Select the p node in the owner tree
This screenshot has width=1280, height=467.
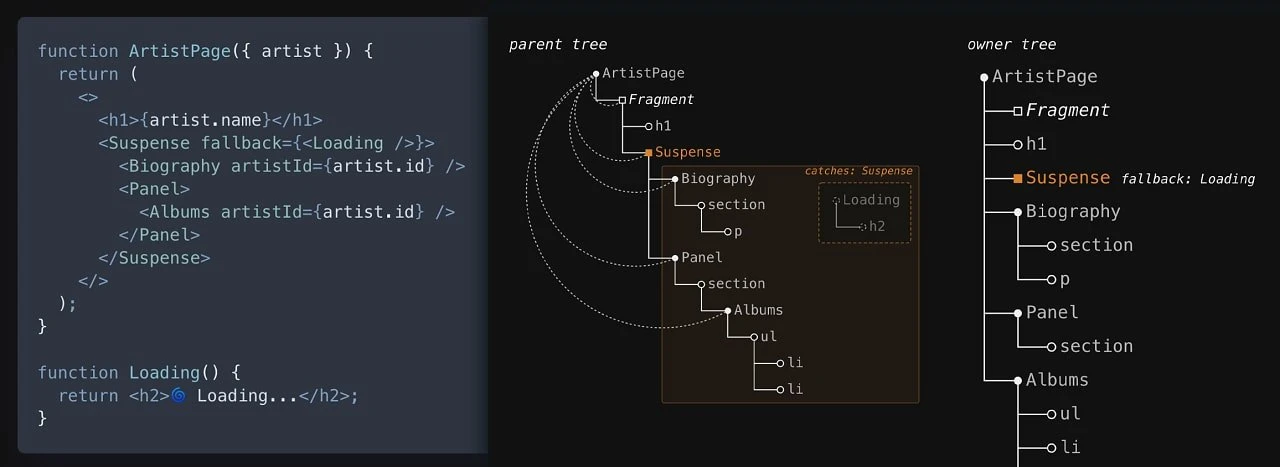[x=1066, y=280]
